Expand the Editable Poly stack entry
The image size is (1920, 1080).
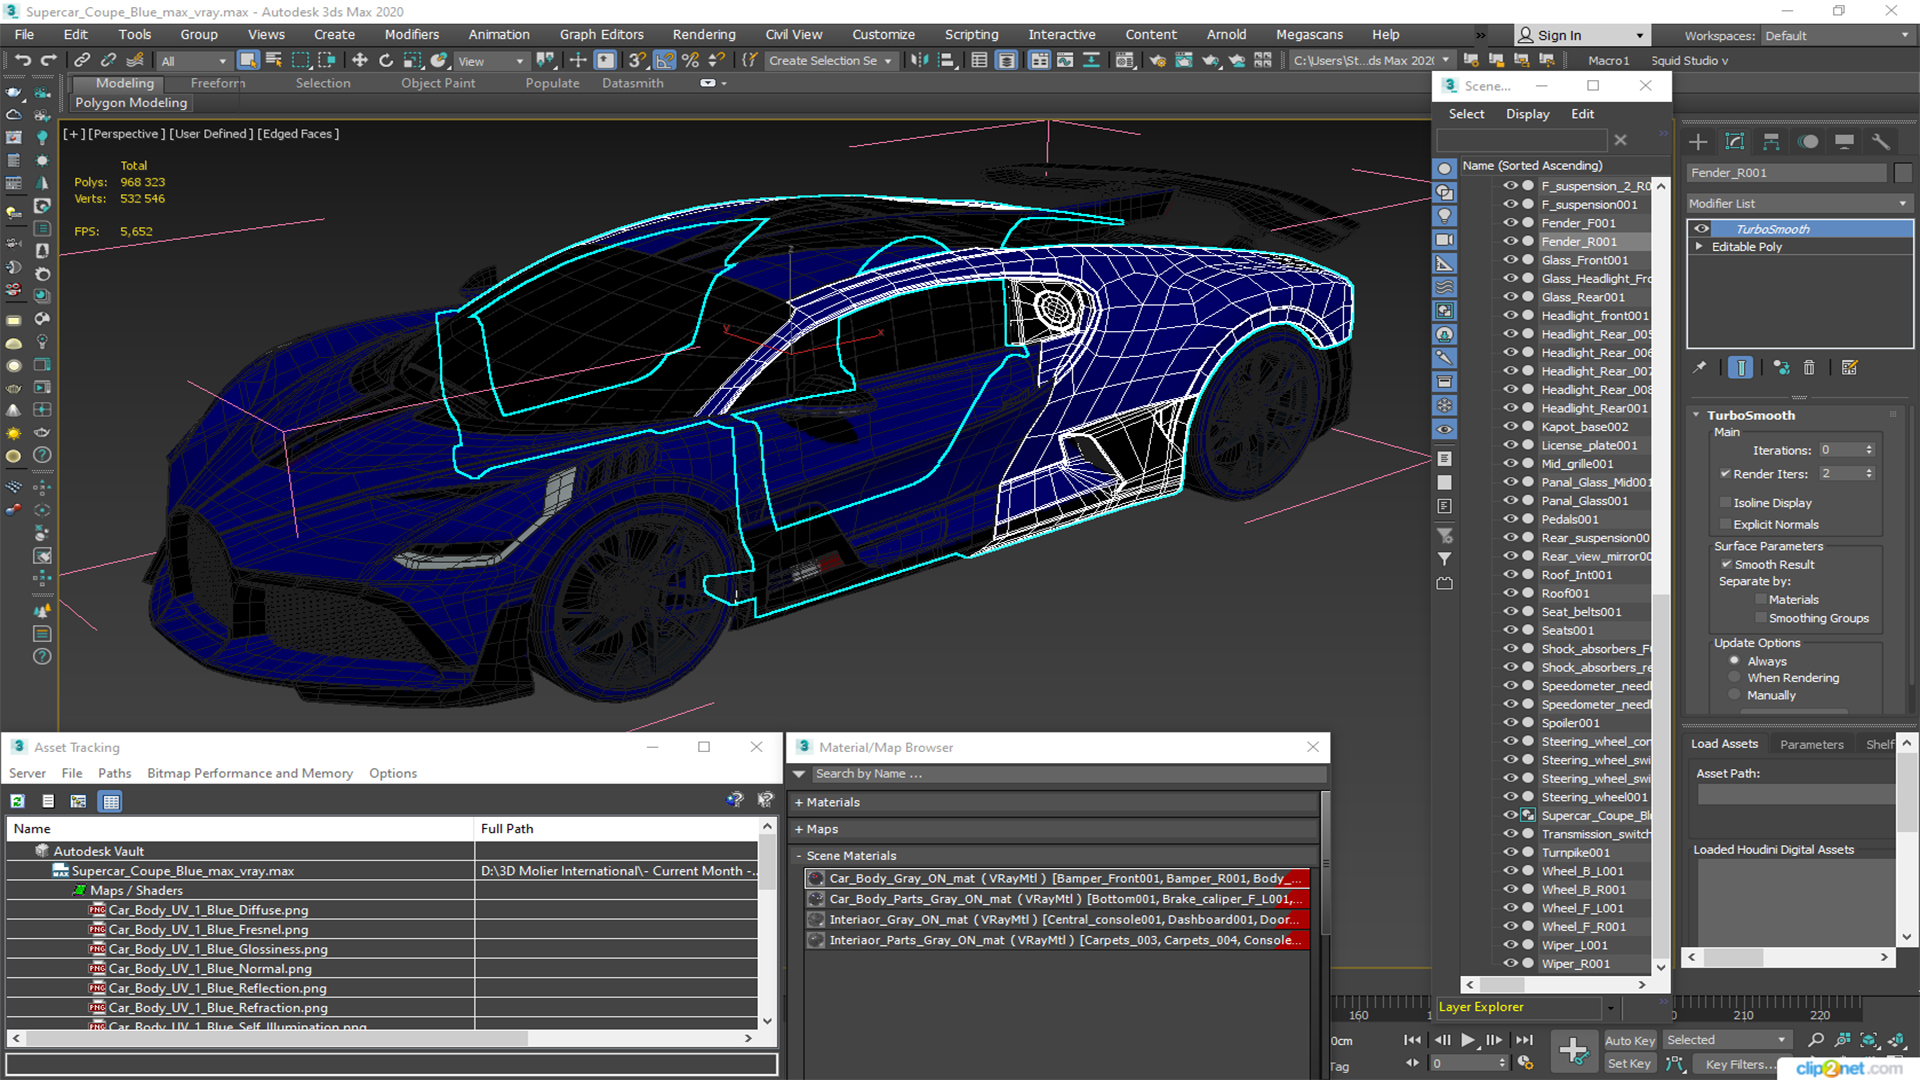1698,247
